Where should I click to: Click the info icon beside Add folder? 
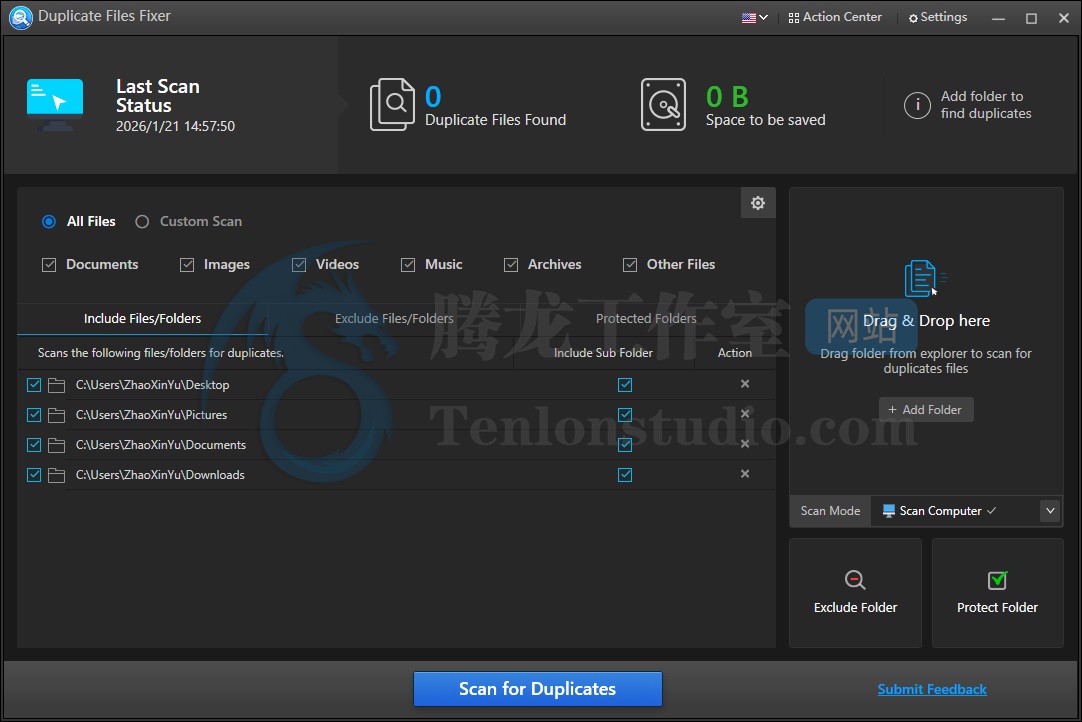point(917,105)
